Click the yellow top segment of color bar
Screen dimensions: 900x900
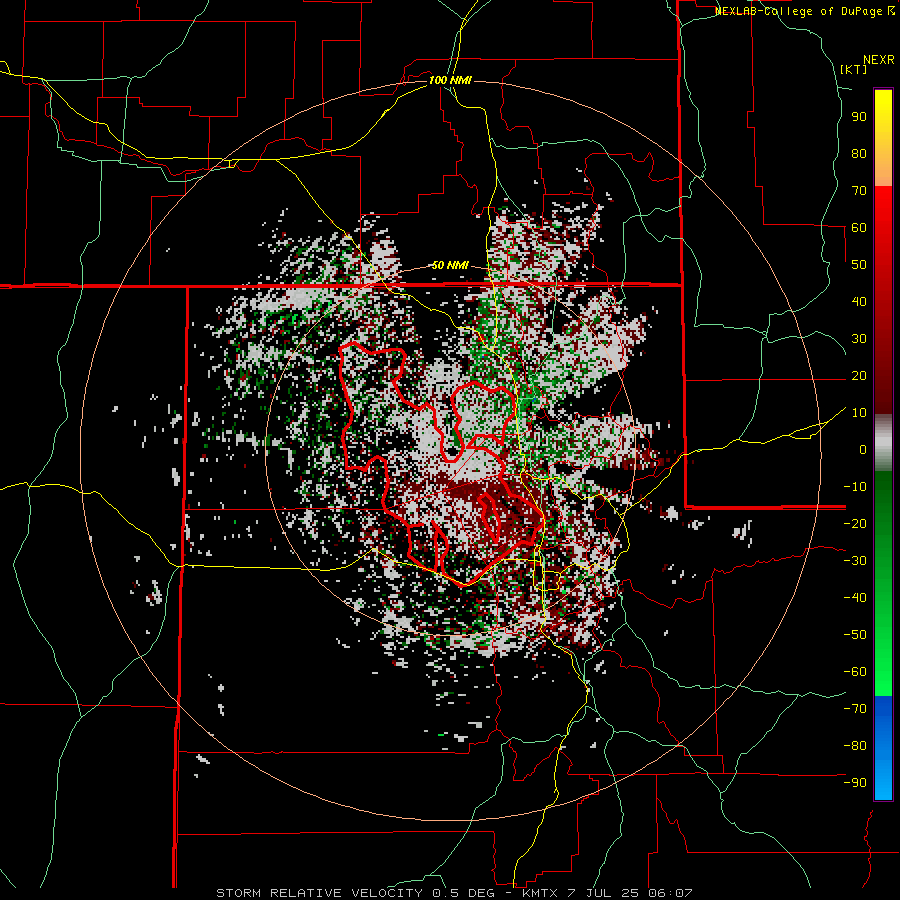[883, 138]
